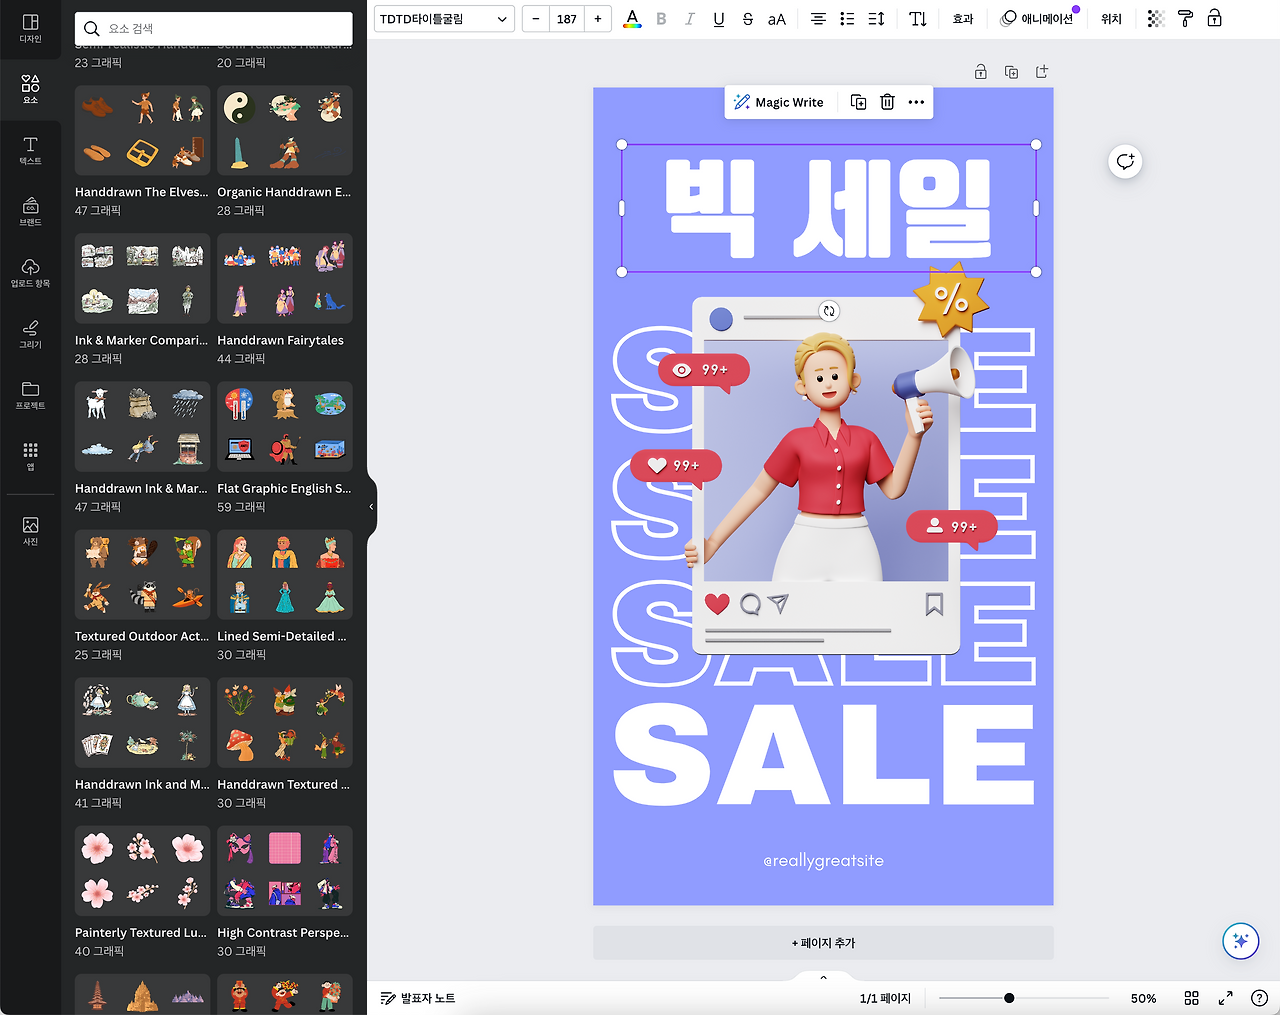Viewport: 1280px width, 1015px height.
Task: Duplicate element via copy icon next to Magic Write
Action: (857, 101)
